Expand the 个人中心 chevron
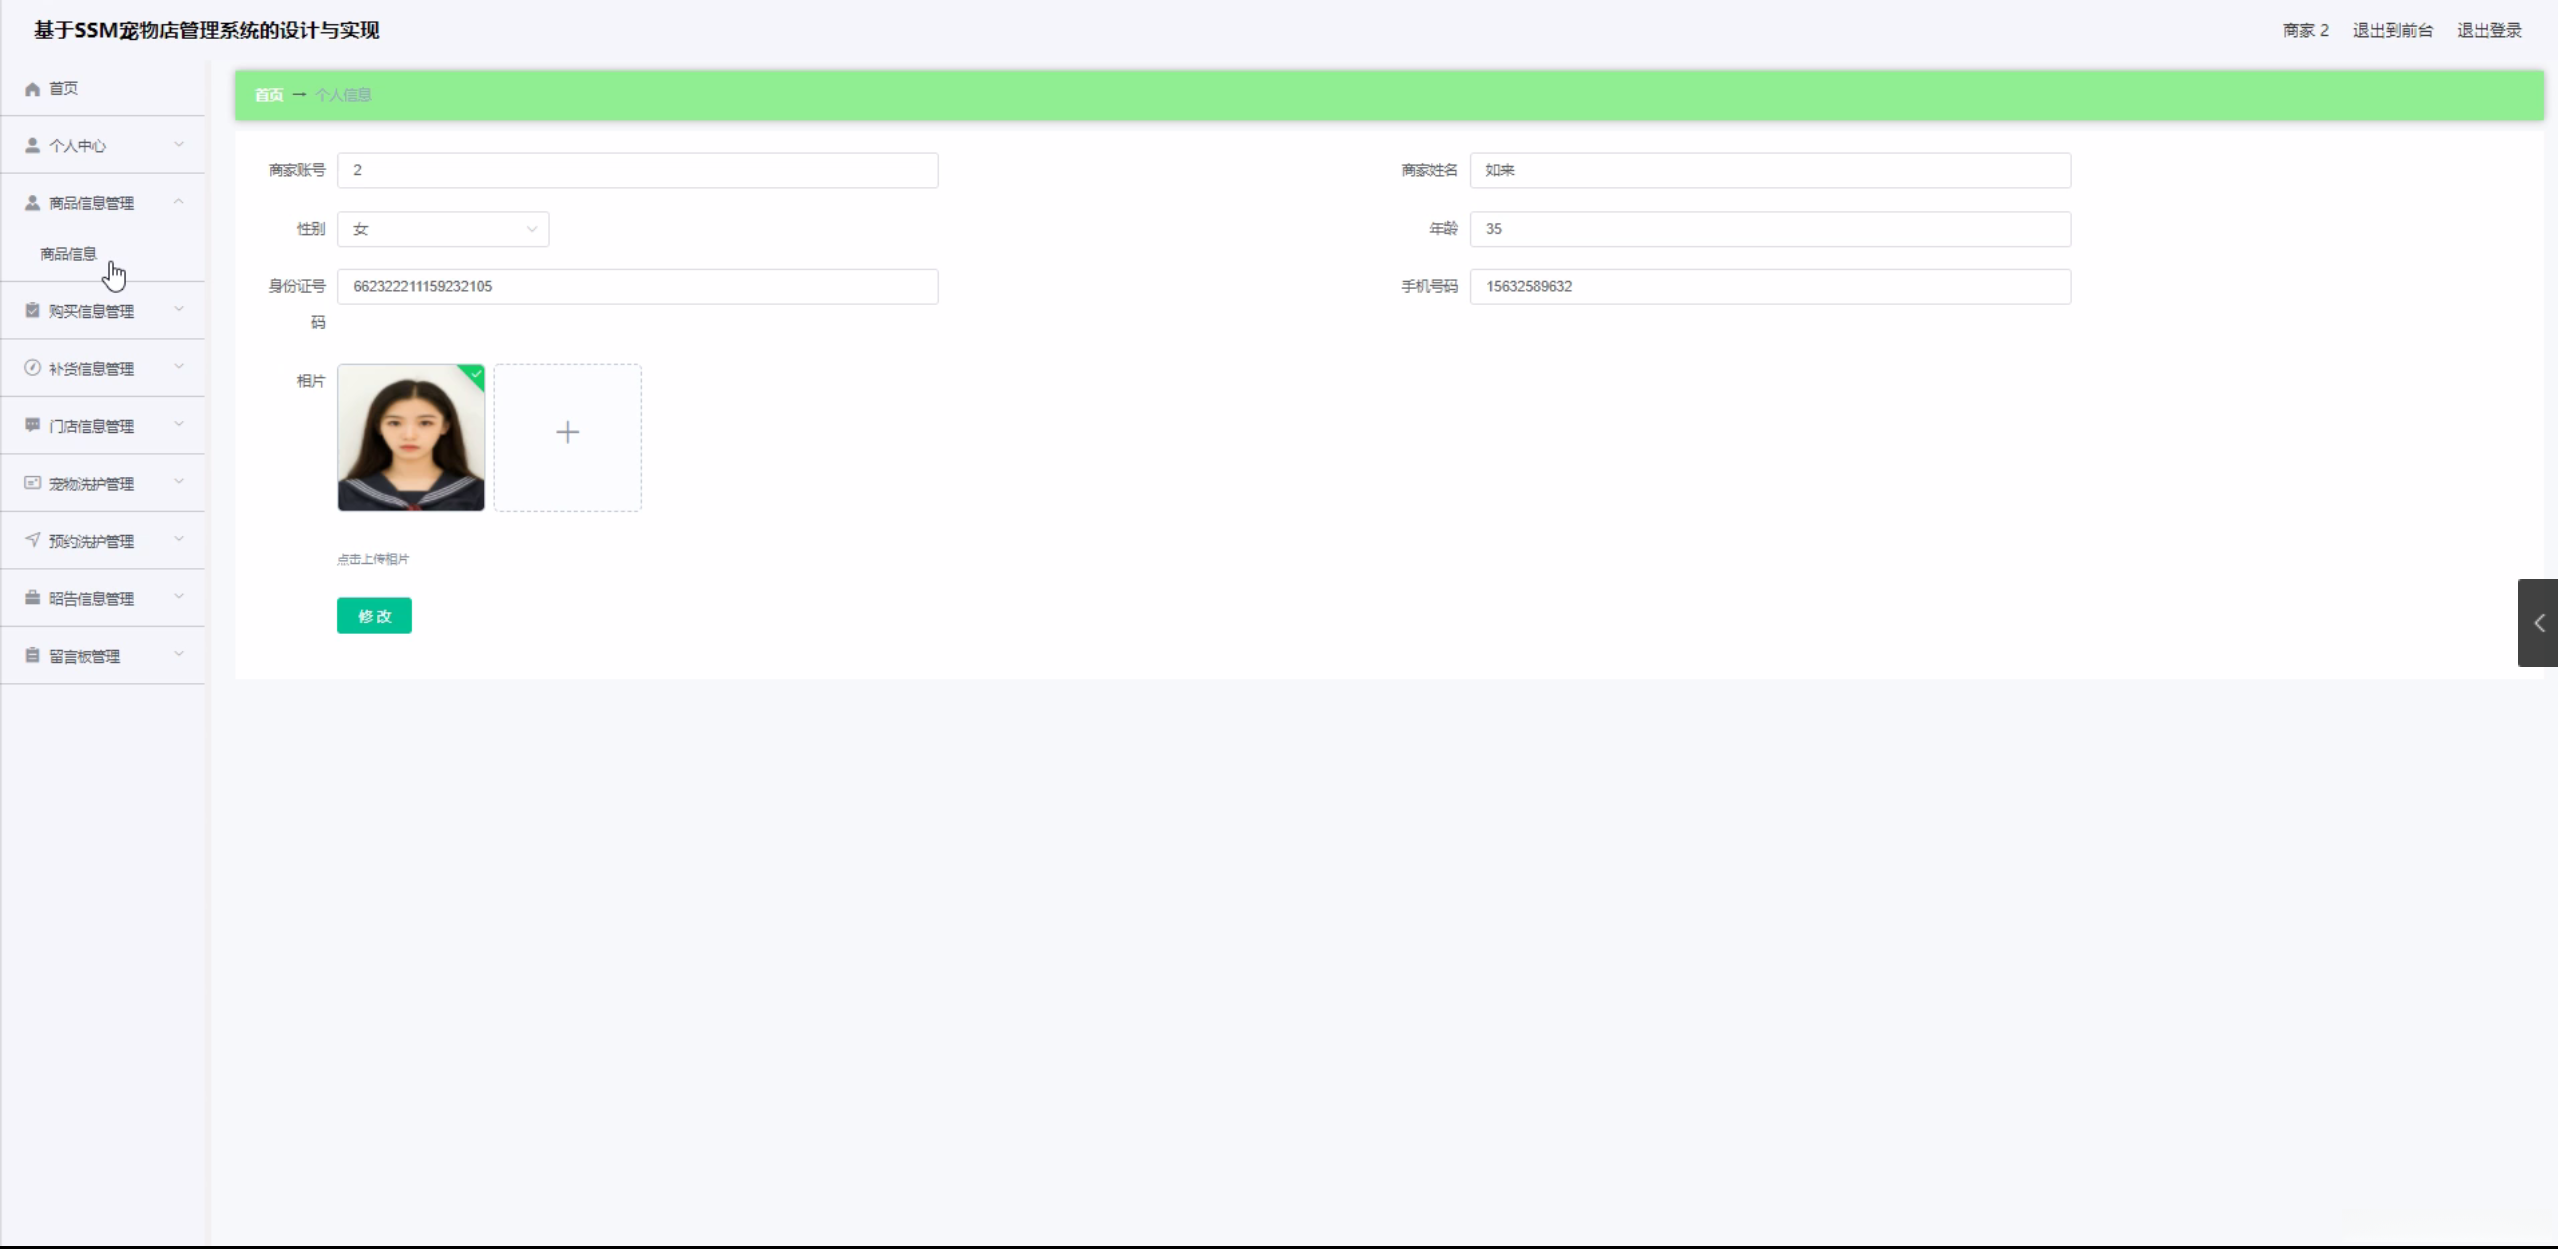This screenshot has width=2558, height=1249. [x=179, y=145]
